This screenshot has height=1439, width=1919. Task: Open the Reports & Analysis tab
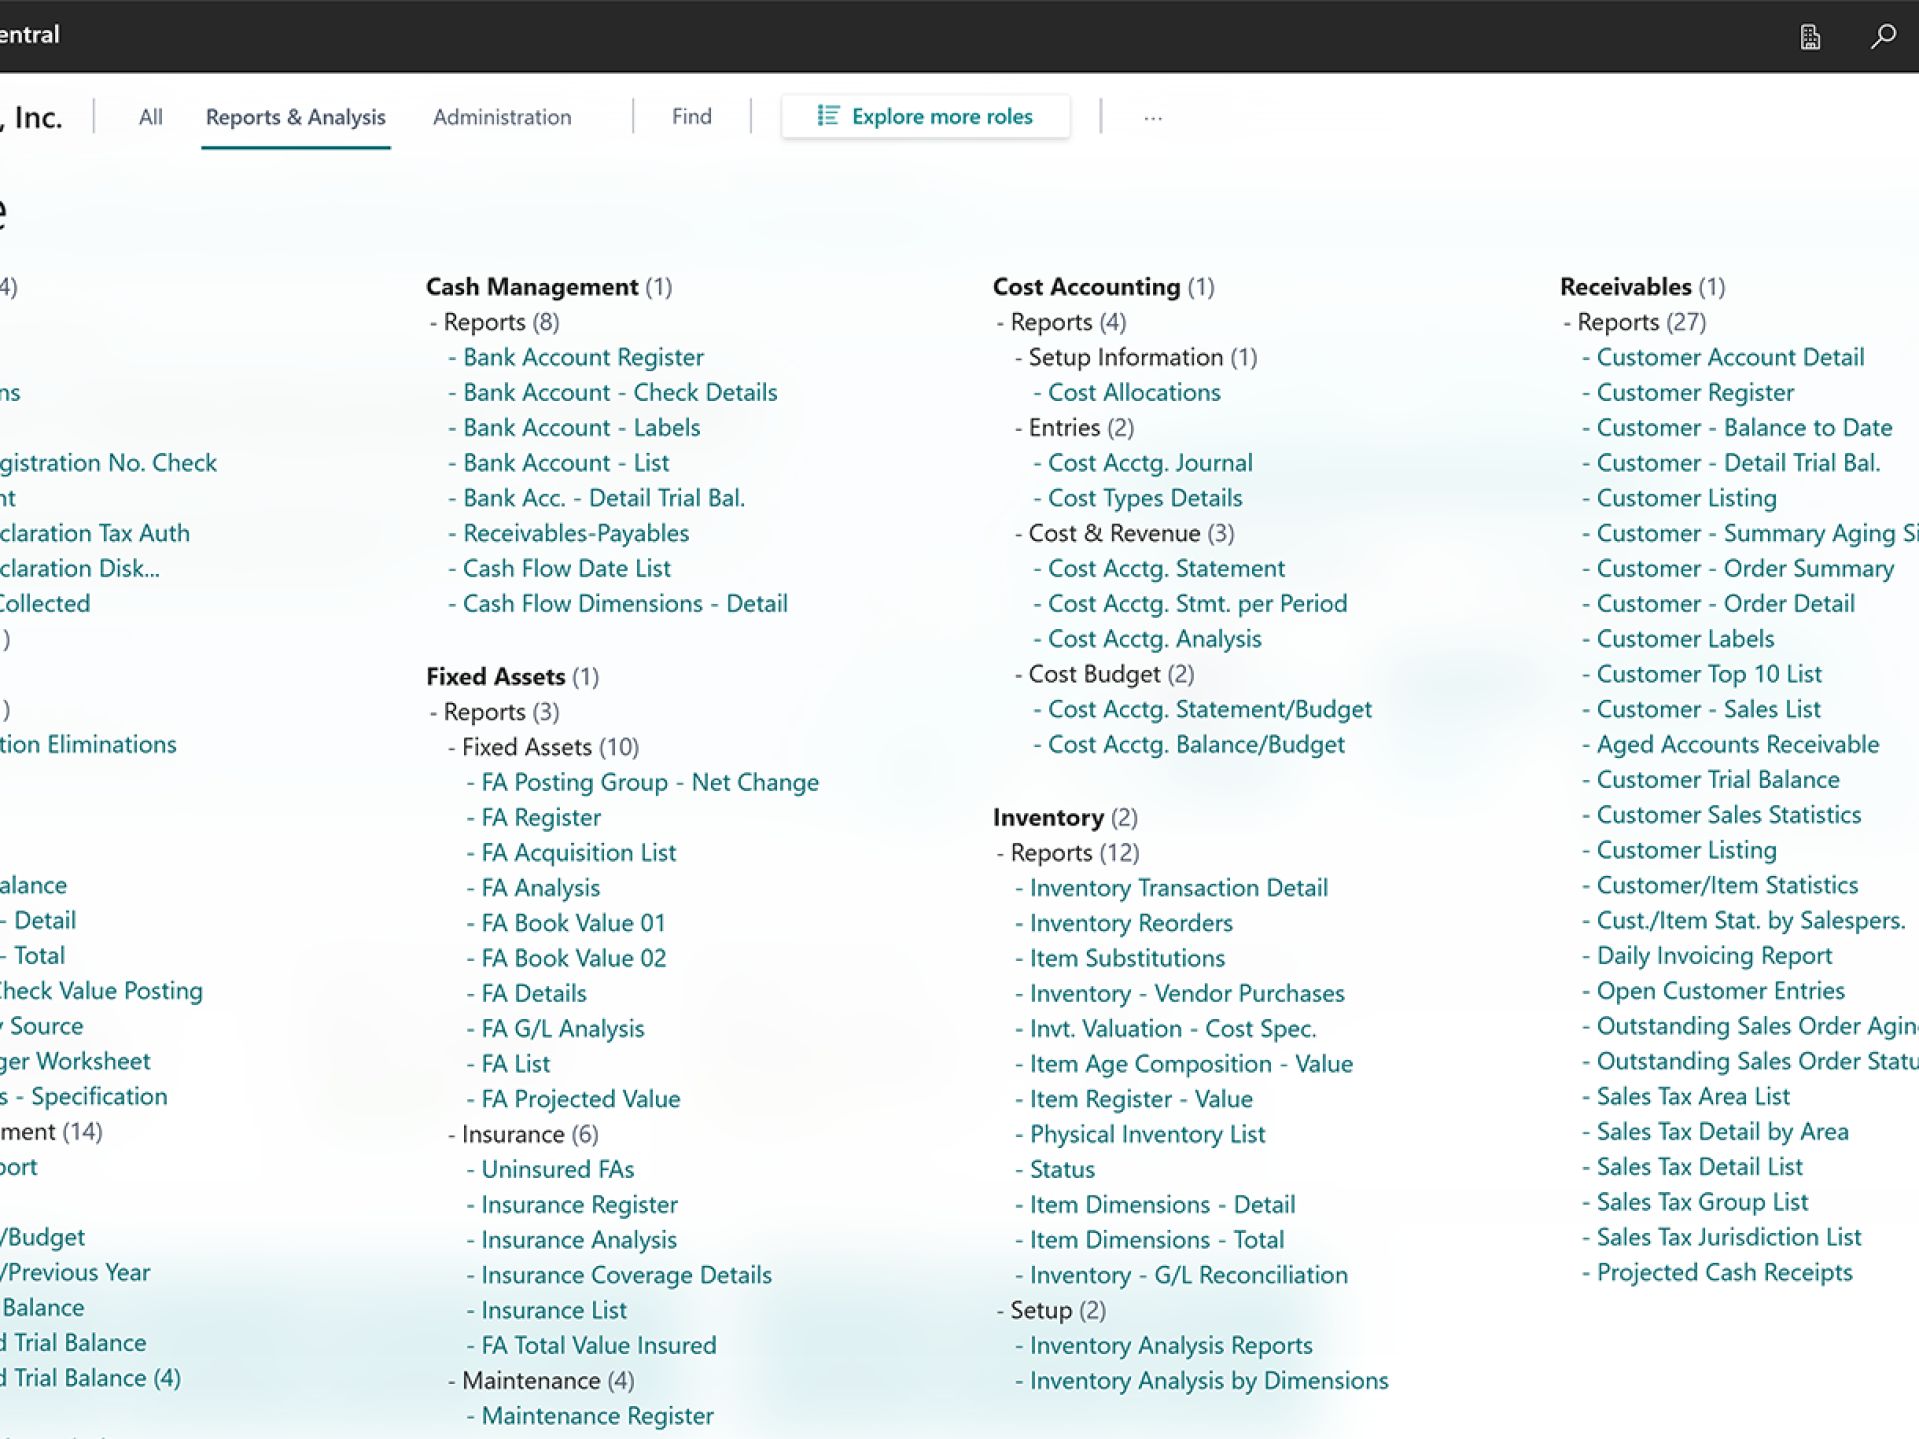[295, 117]
